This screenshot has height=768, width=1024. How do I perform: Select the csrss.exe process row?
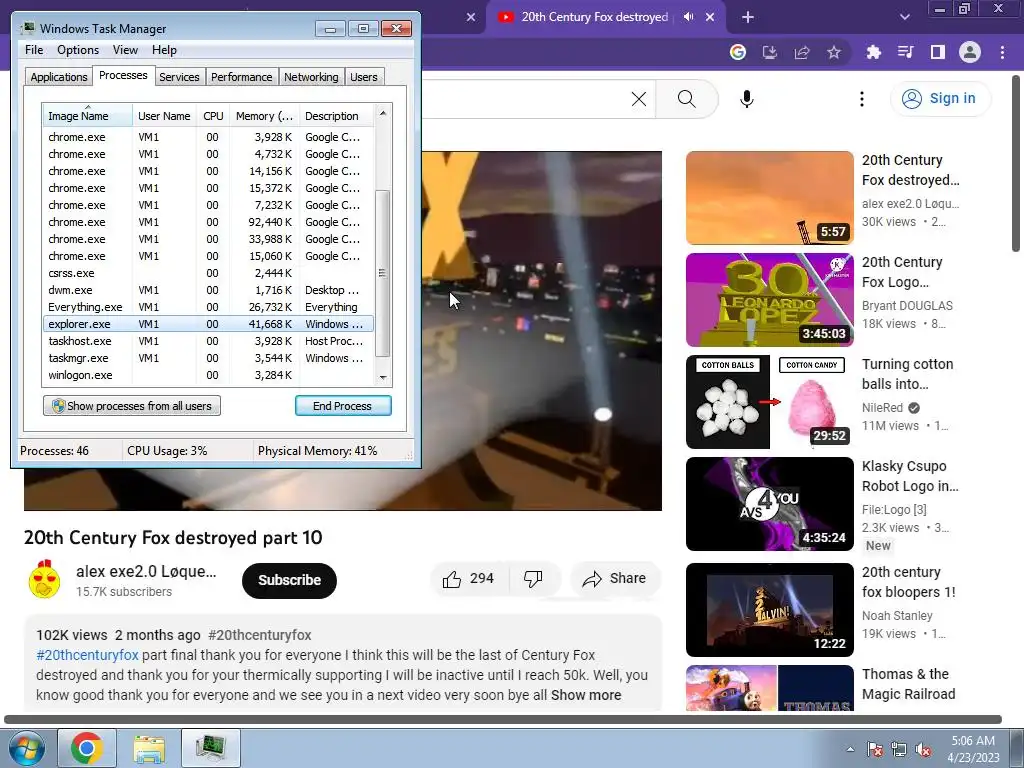(x=208, y=273)
